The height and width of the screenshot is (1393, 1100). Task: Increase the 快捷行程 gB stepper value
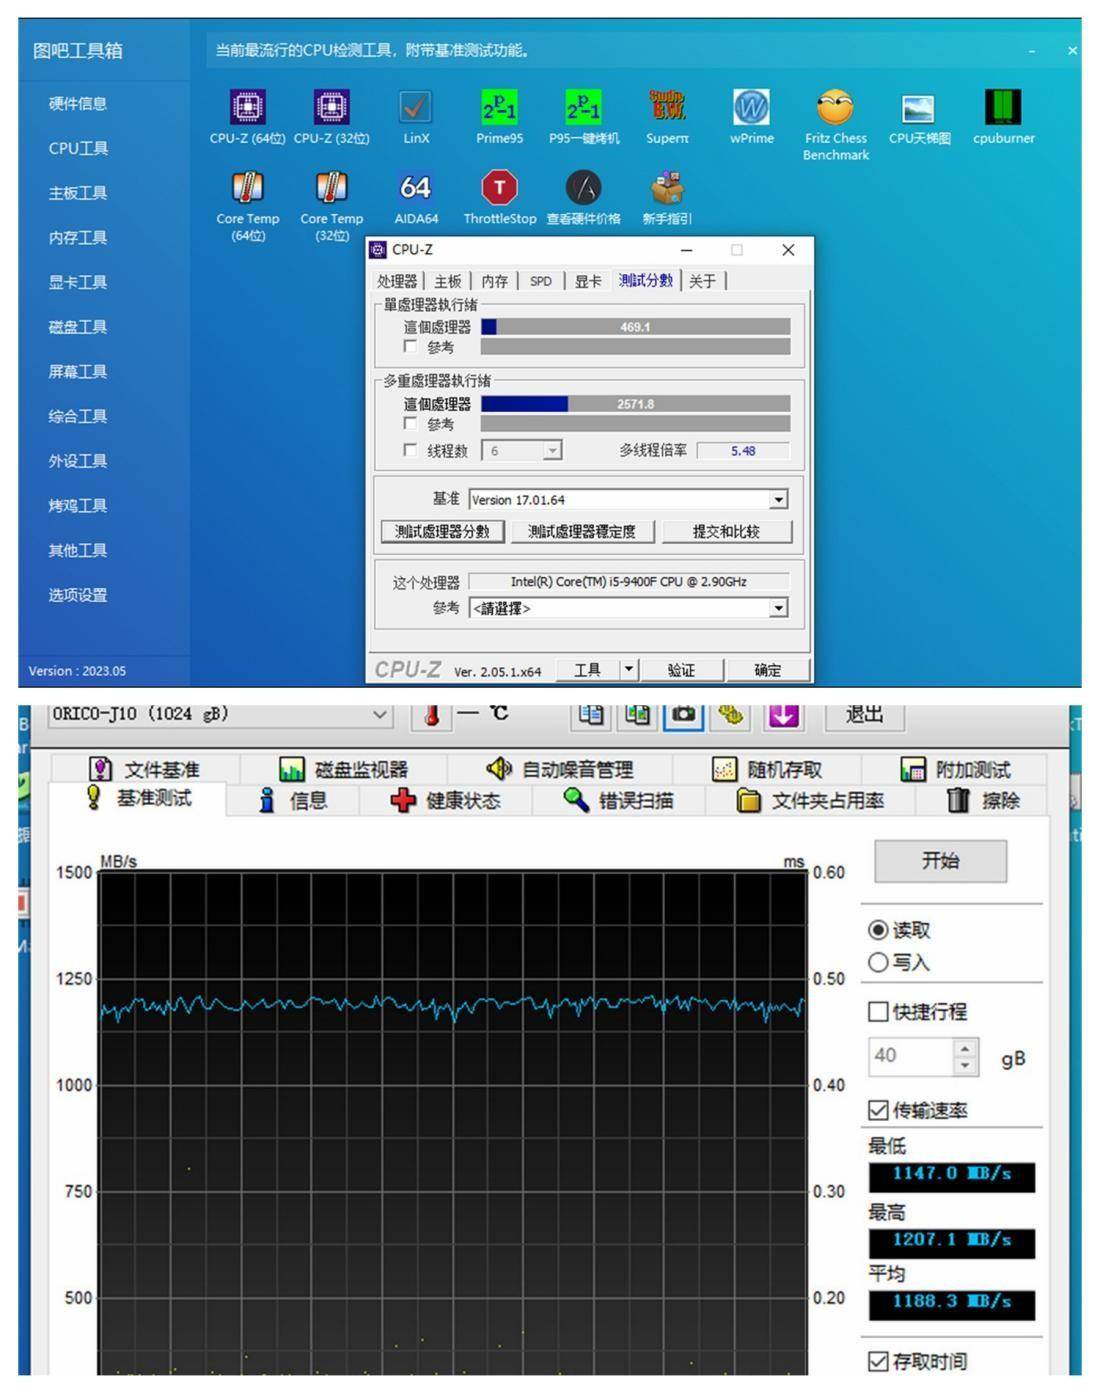tap(964, 1048)
